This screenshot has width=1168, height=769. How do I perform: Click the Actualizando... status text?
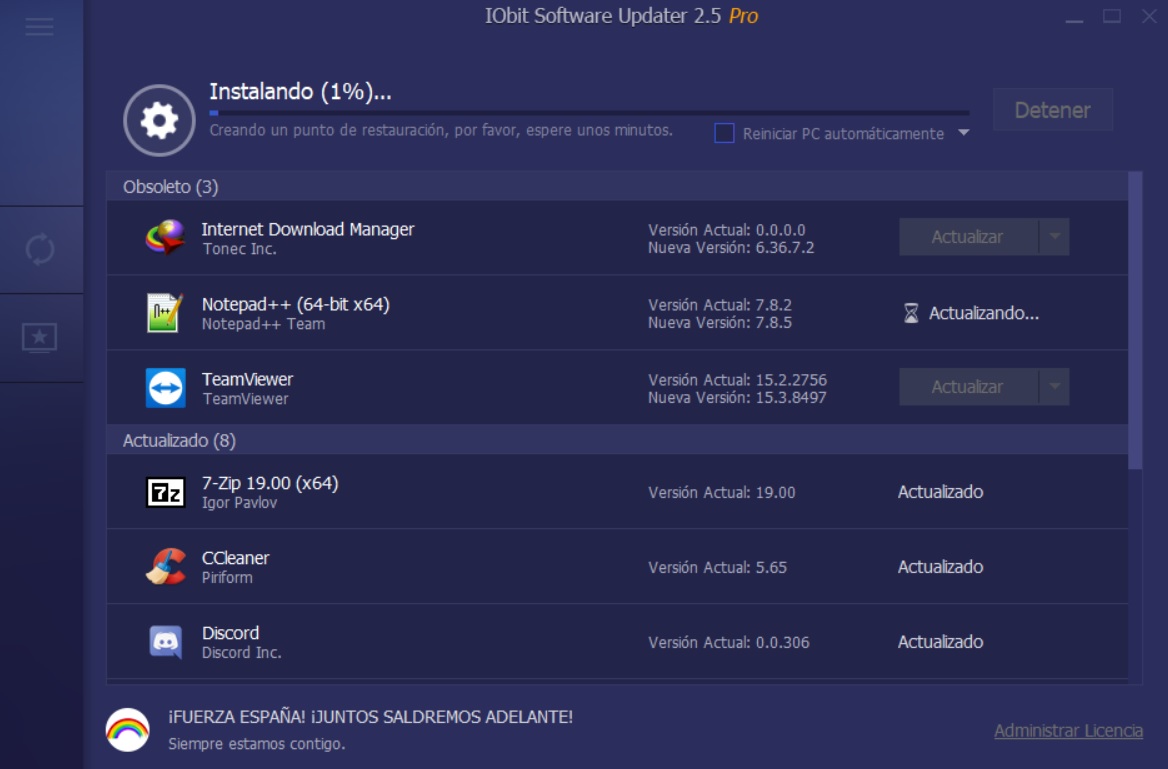coord(983,313)
